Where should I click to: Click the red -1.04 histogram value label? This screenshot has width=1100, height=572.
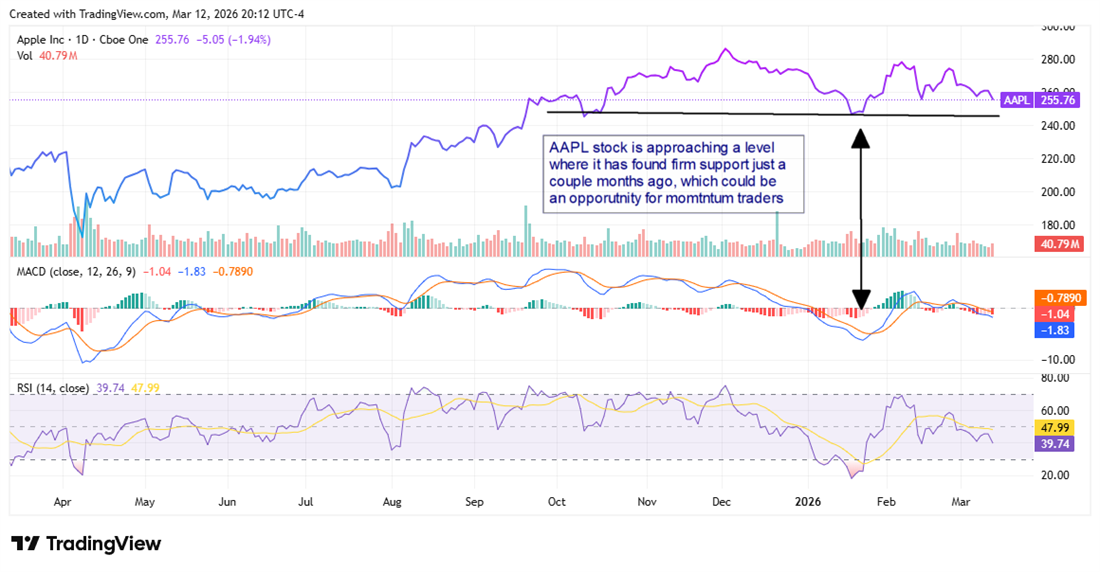coord(1056,313)
